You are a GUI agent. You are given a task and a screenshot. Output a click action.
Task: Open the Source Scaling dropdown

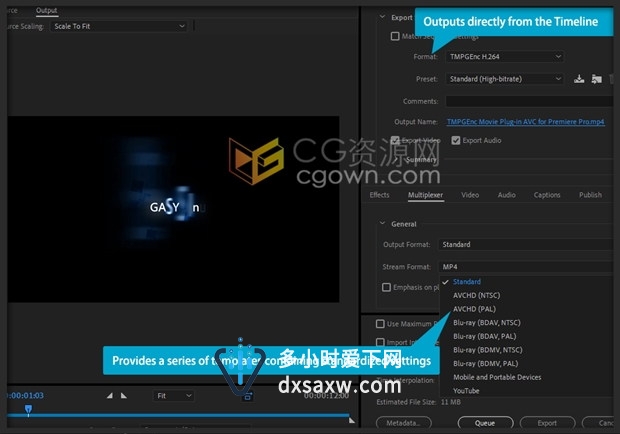tap(119, 26)
